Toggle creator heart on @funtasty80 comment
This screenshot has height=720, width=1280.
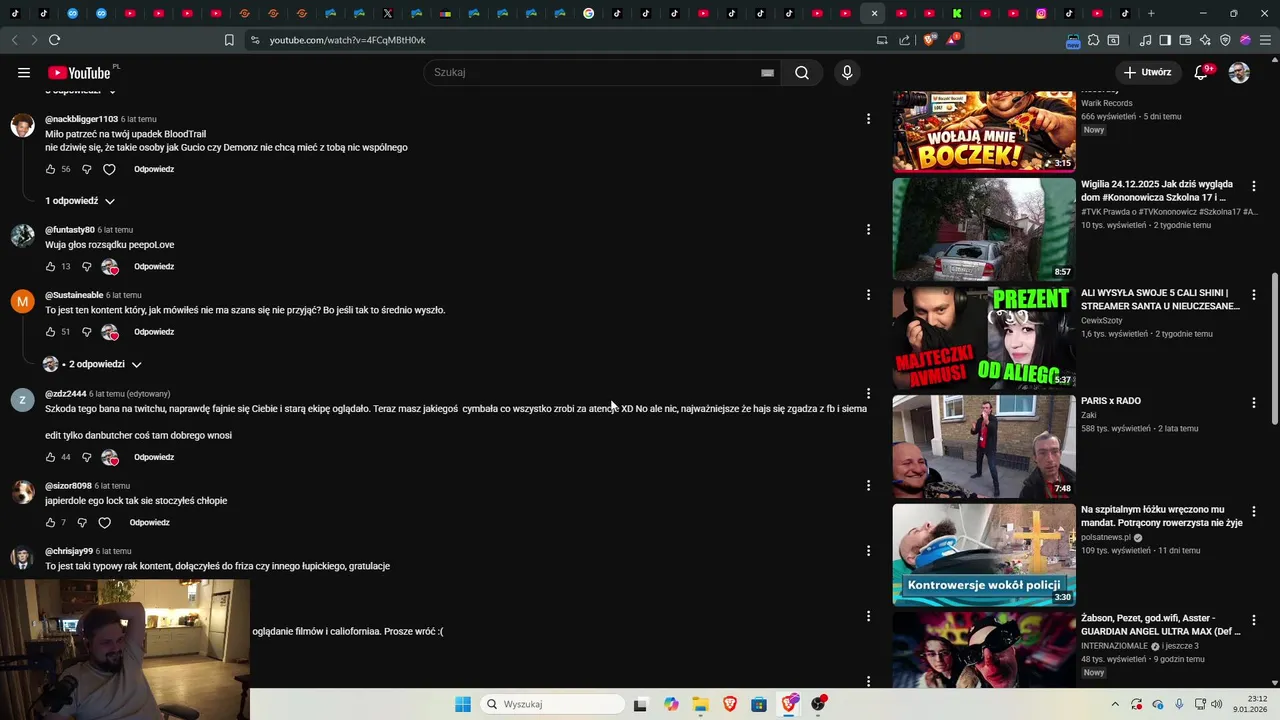coord(110,267)
